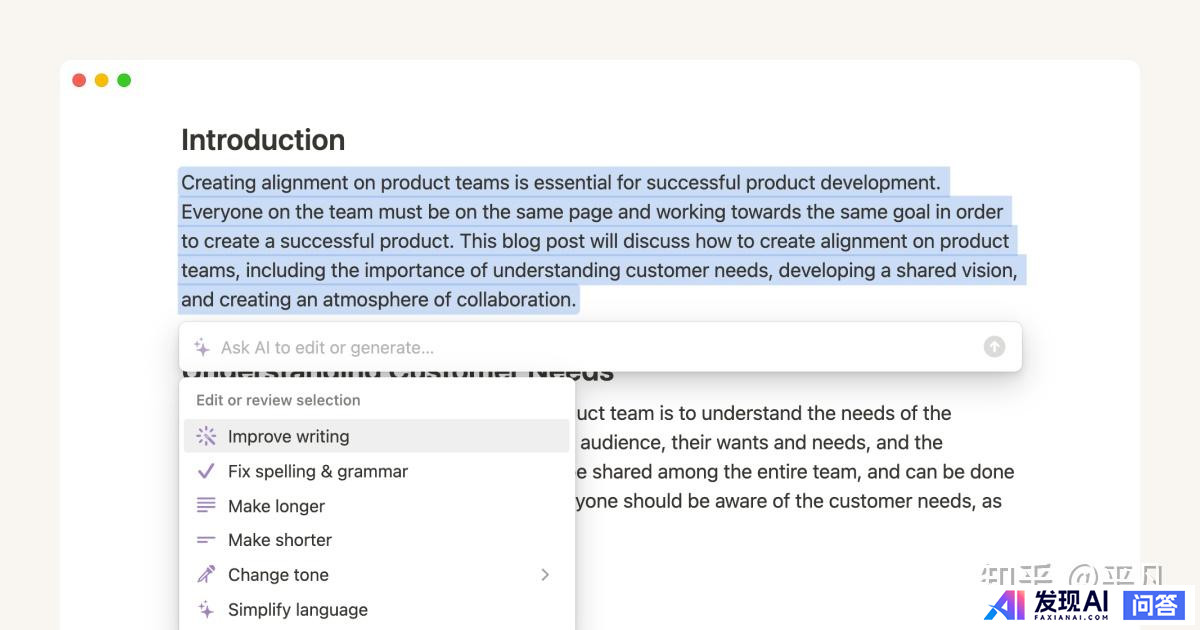The height and width of the screenshot is (630, 1200).
Task: Click the Introduction heading
Action: pyautogui.click(x=263, y=140)
